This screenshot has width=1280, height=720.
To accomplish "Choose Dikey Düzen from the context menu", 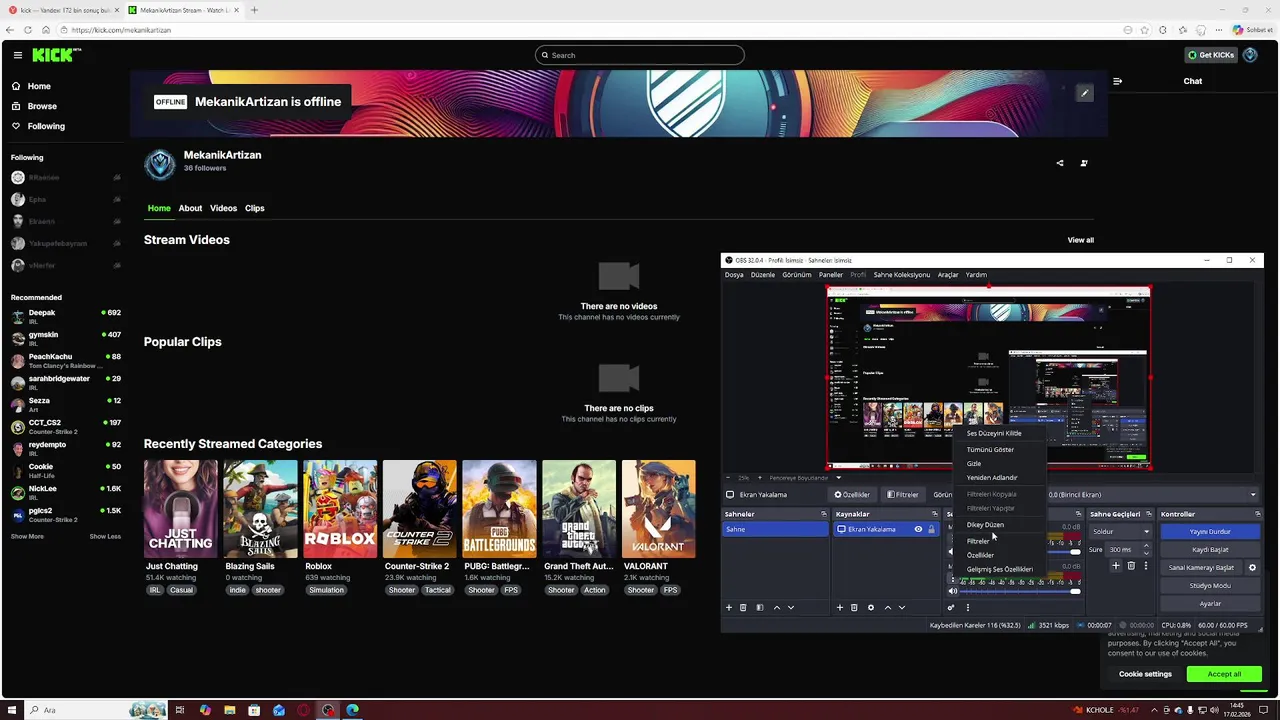I will (x=985, y=525).
